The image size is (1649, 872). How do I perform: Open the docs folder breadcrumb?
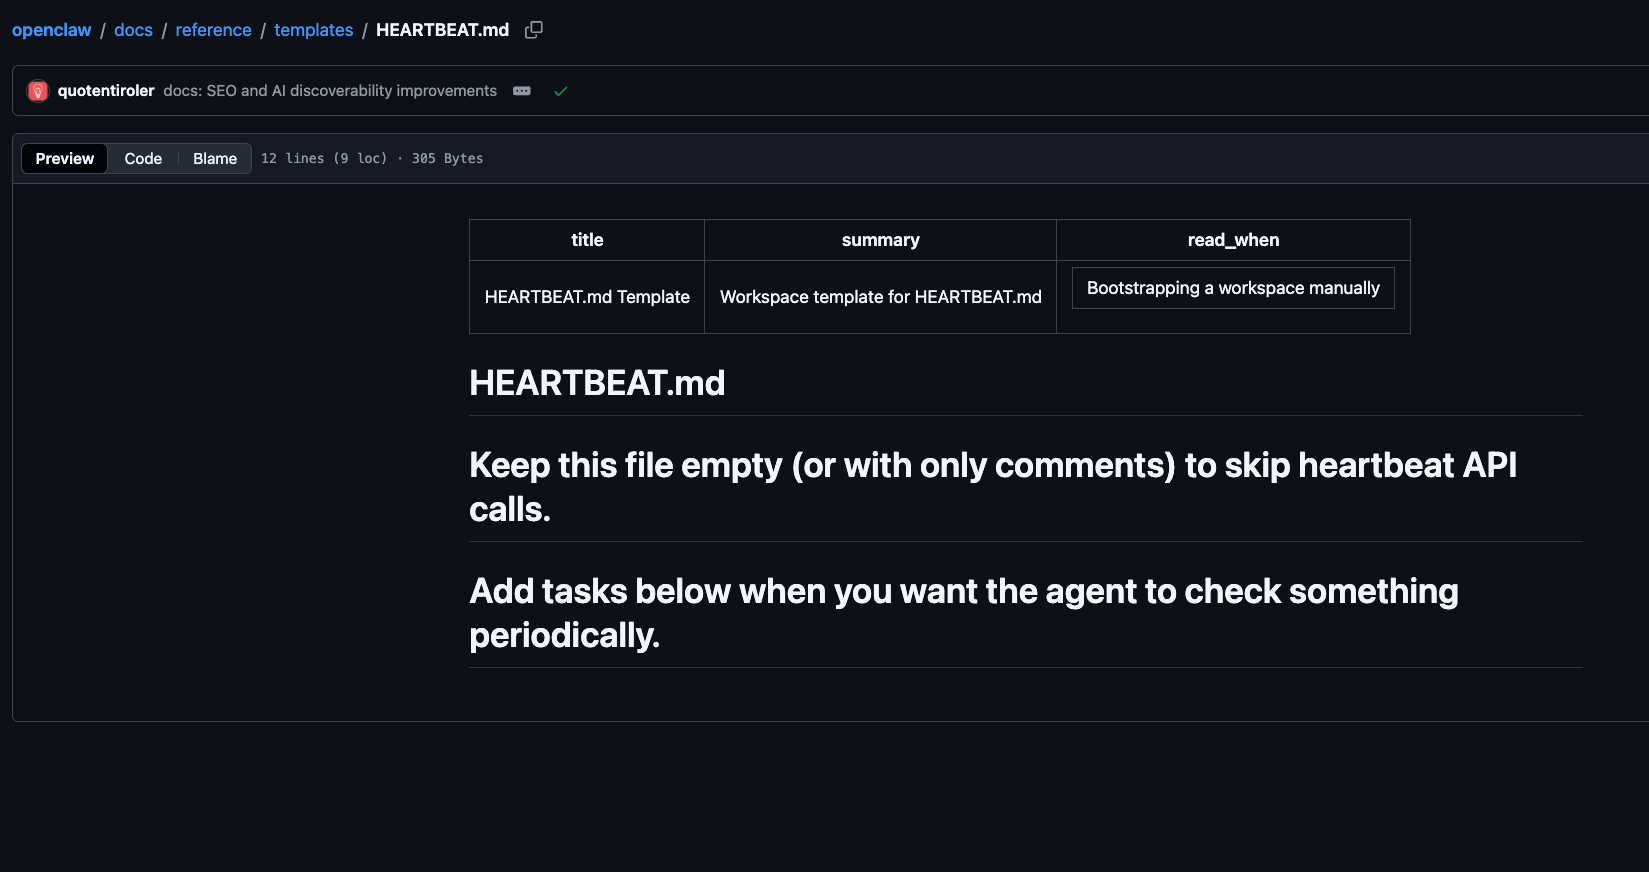pos(133,30)
